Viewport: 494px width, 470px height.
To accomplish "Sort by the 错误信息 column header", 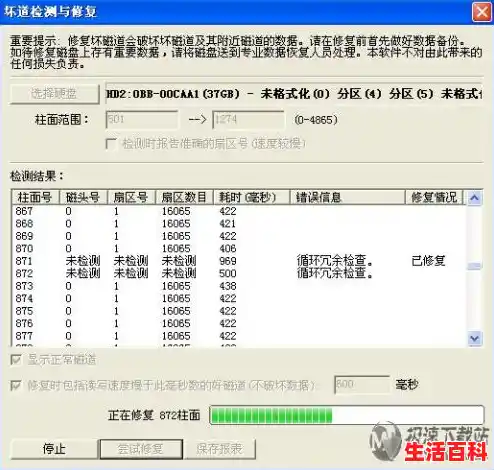I will 347,197.
